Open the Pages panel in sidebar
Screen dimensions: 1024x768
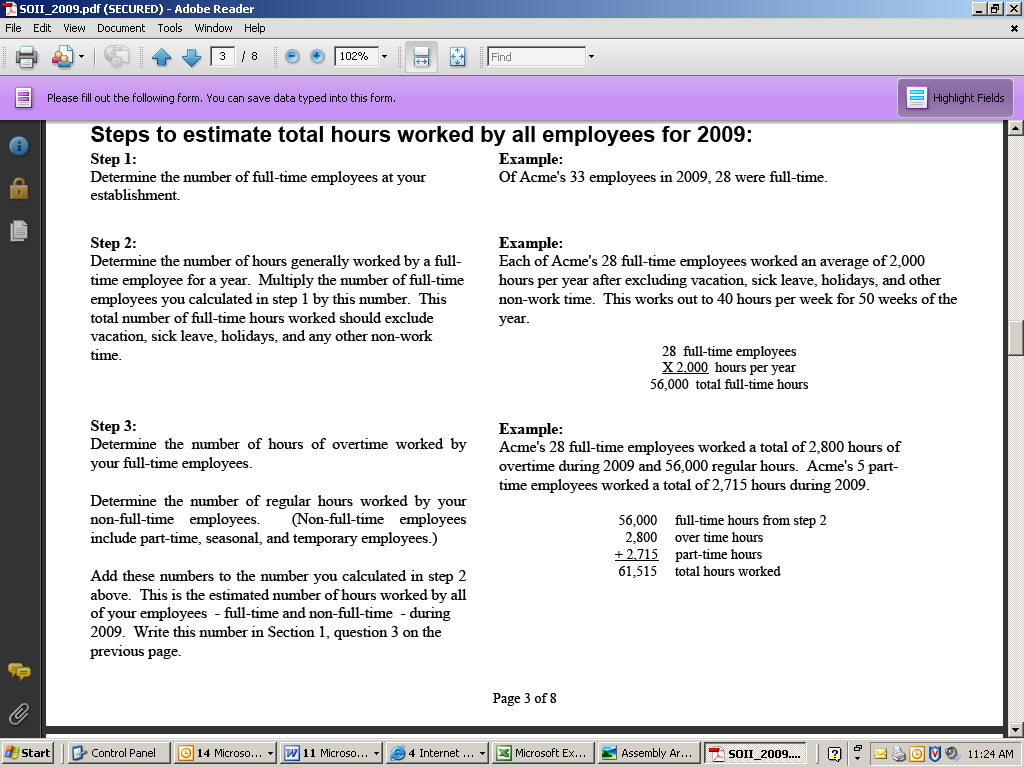pyautogui.click(x=18, y=231)
